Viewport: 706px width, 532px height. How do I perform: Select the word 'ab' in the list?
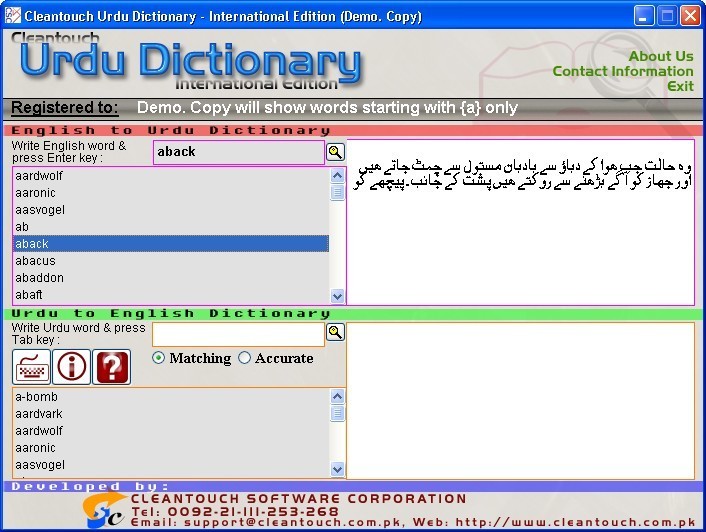pyautogui.click(x=171, y=227)
